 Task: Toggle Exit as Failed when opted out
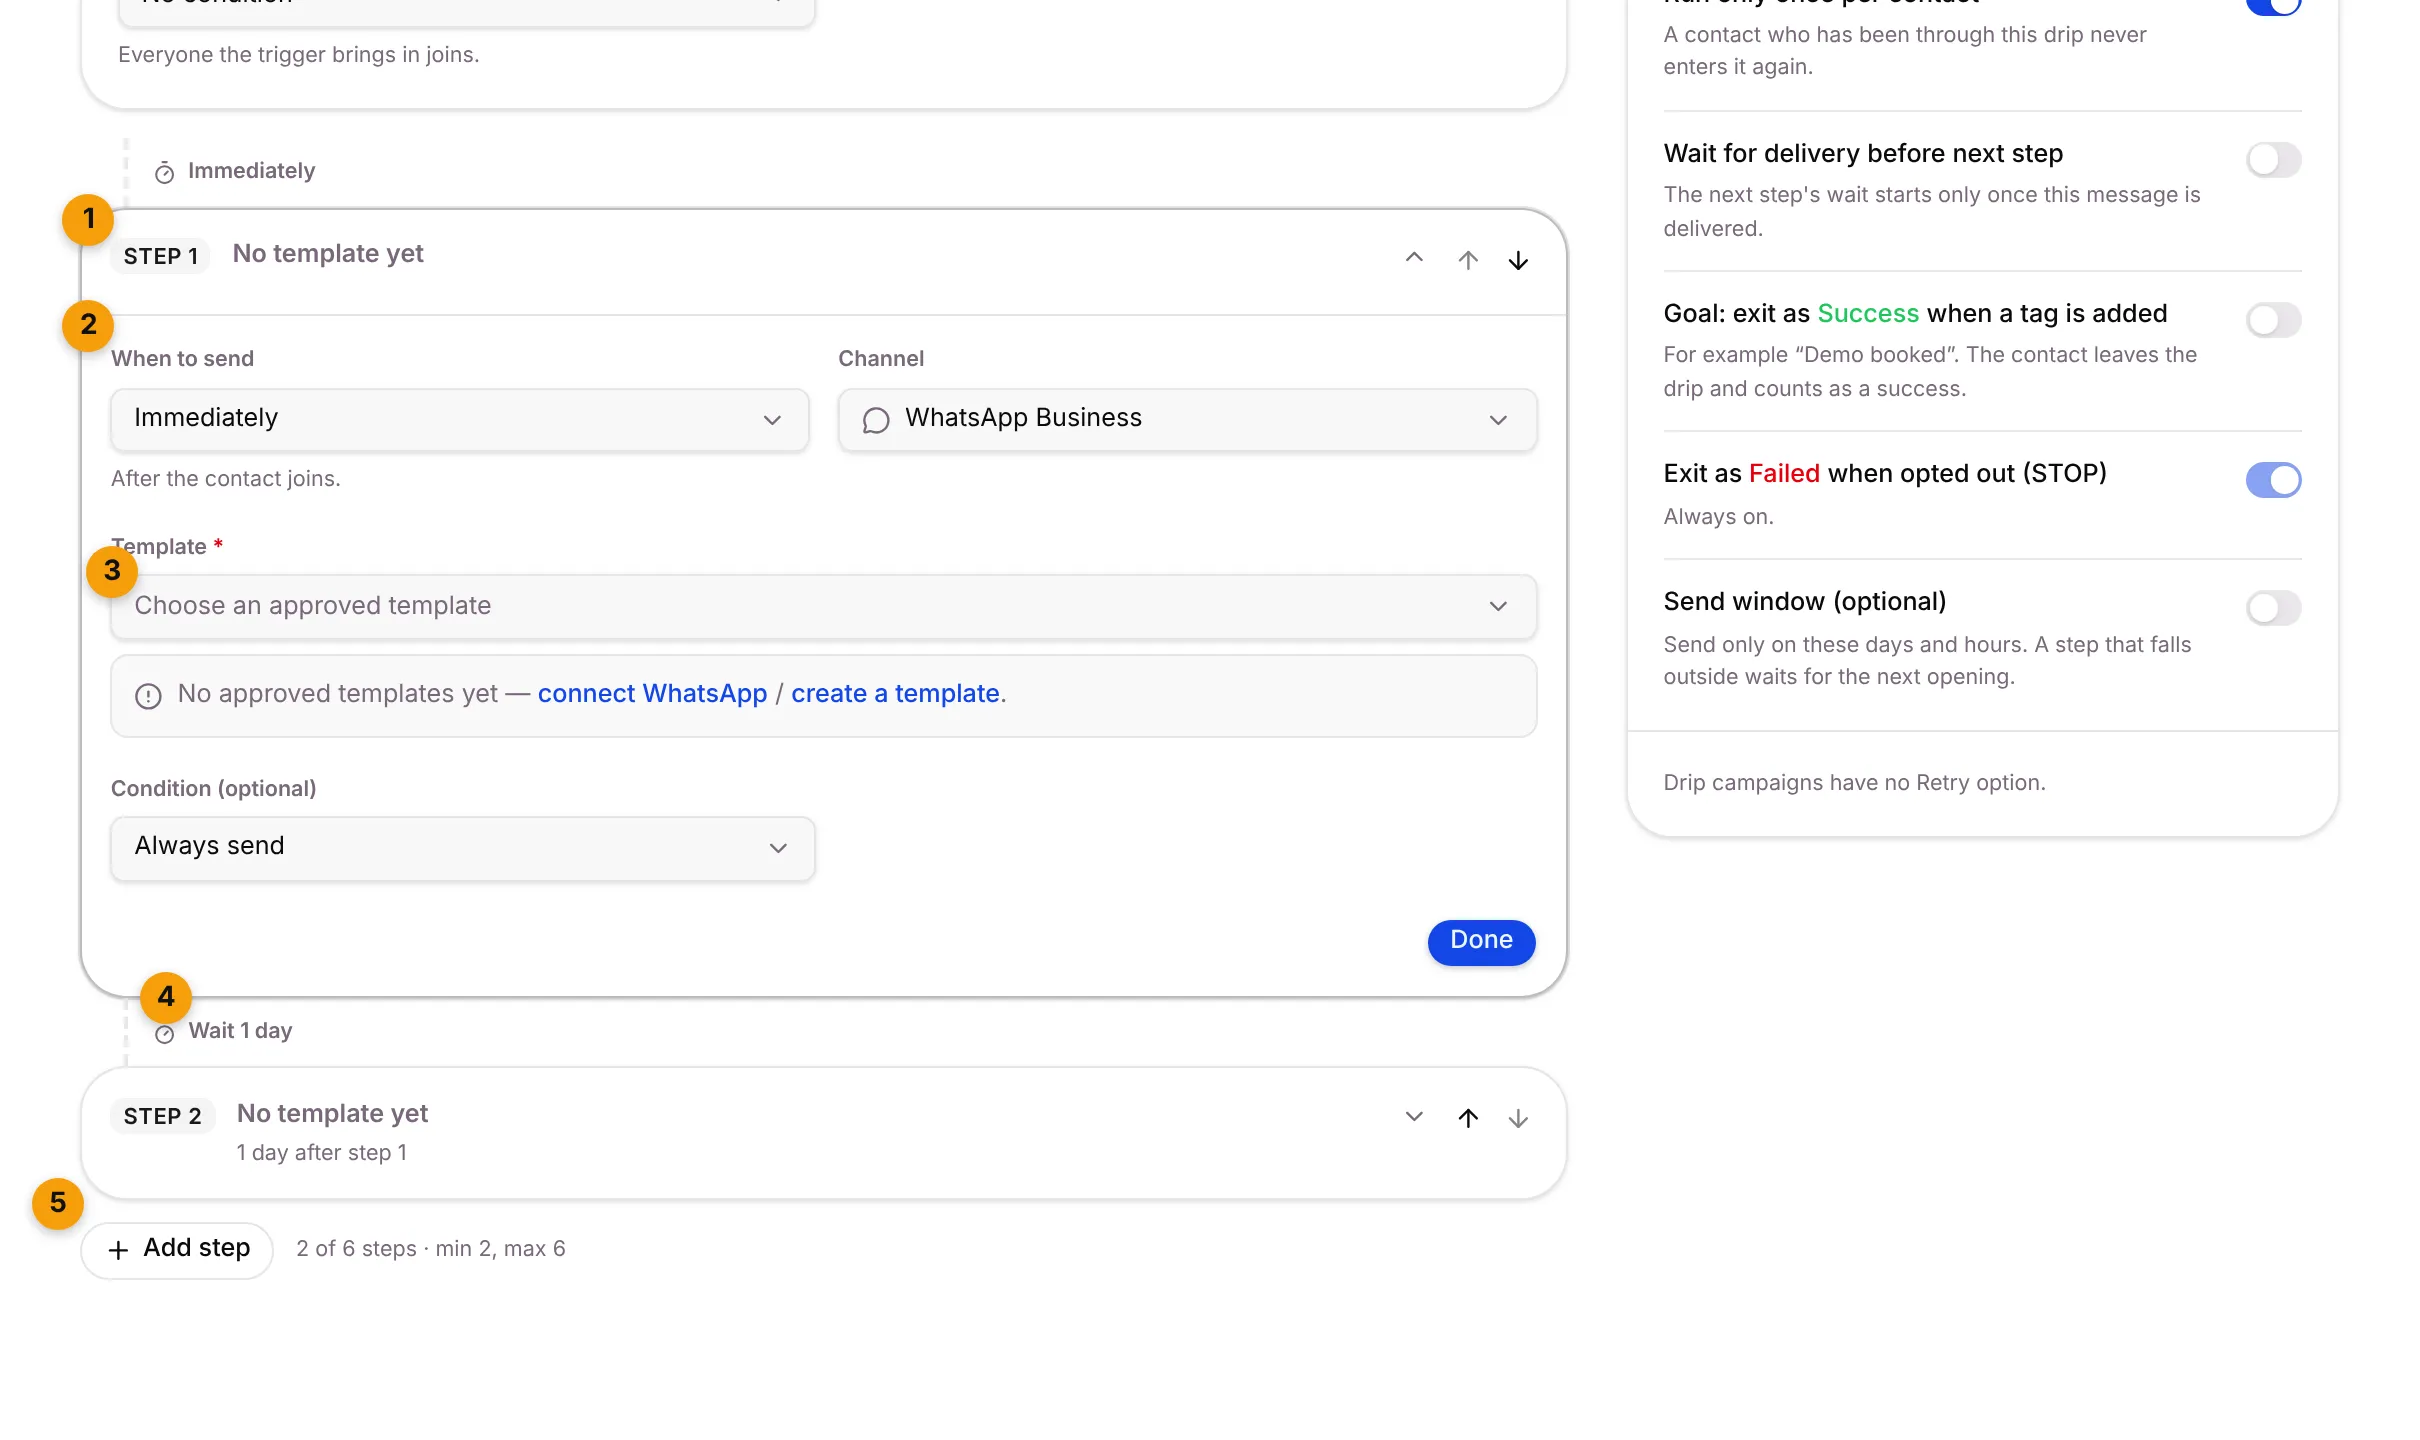point(2273,480)
